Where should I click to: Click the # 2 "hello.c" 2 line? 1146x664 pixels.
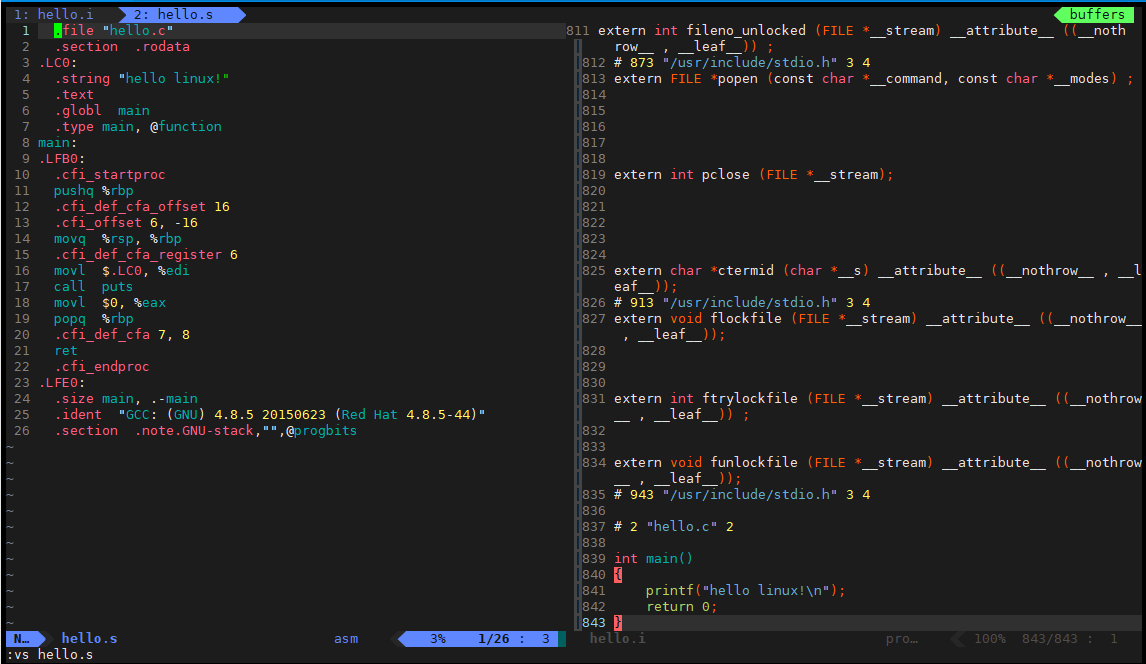(x=674, y=529)
